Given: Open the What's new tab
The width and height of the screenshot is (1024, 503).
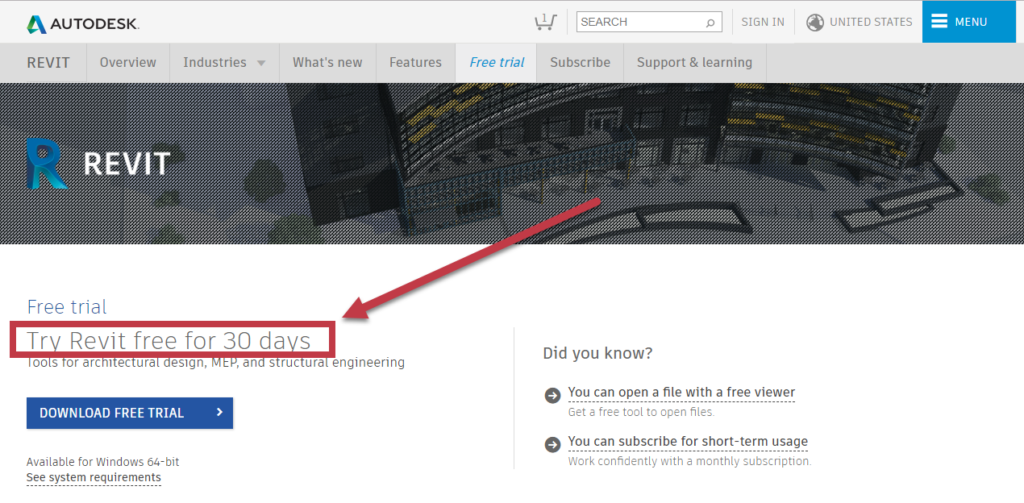Looking at the screenshot, I should click(x=327, y=63).
